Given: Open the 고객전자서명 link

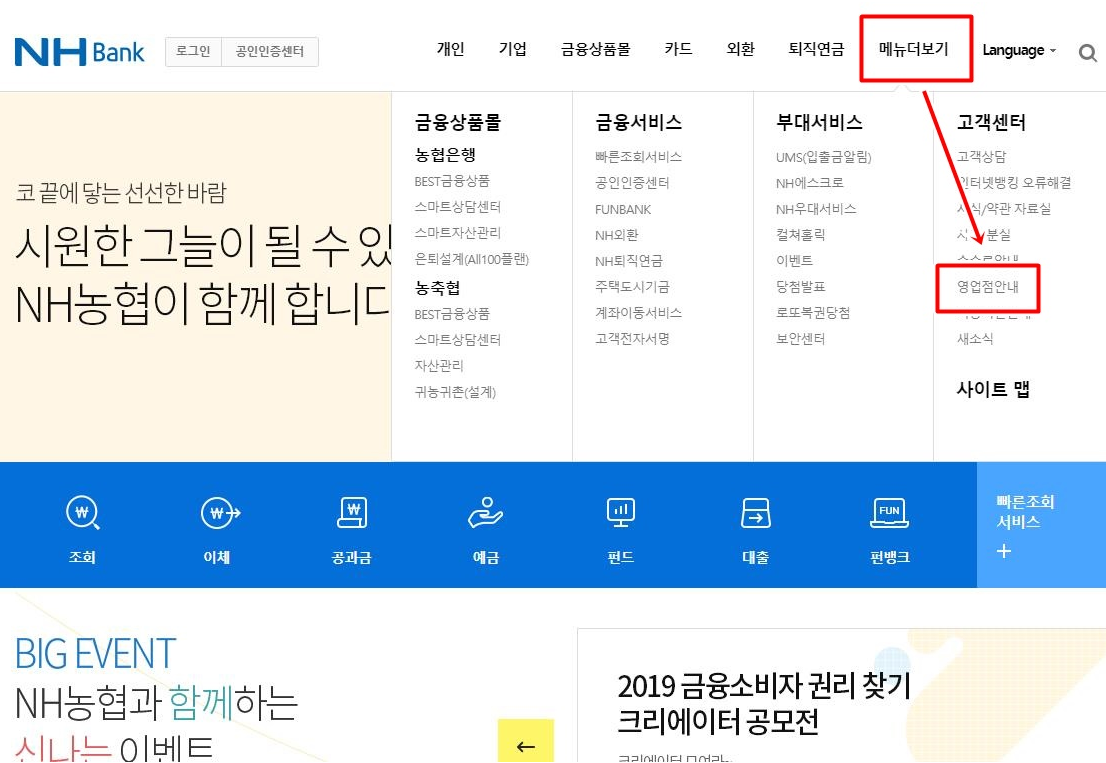Looking at the screenshot, I should point(632,338).
